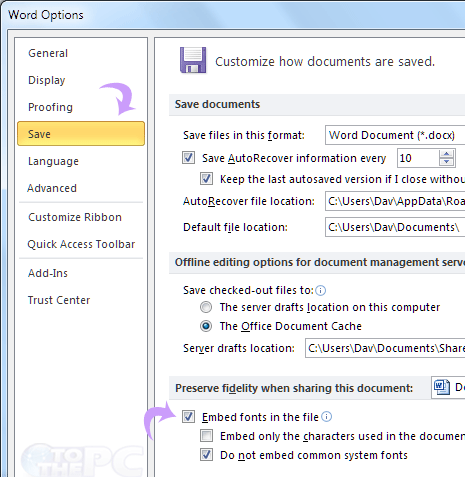Open the Save files in this format dropdown
This screenshot has width=465, height=477.
(395, 135)
